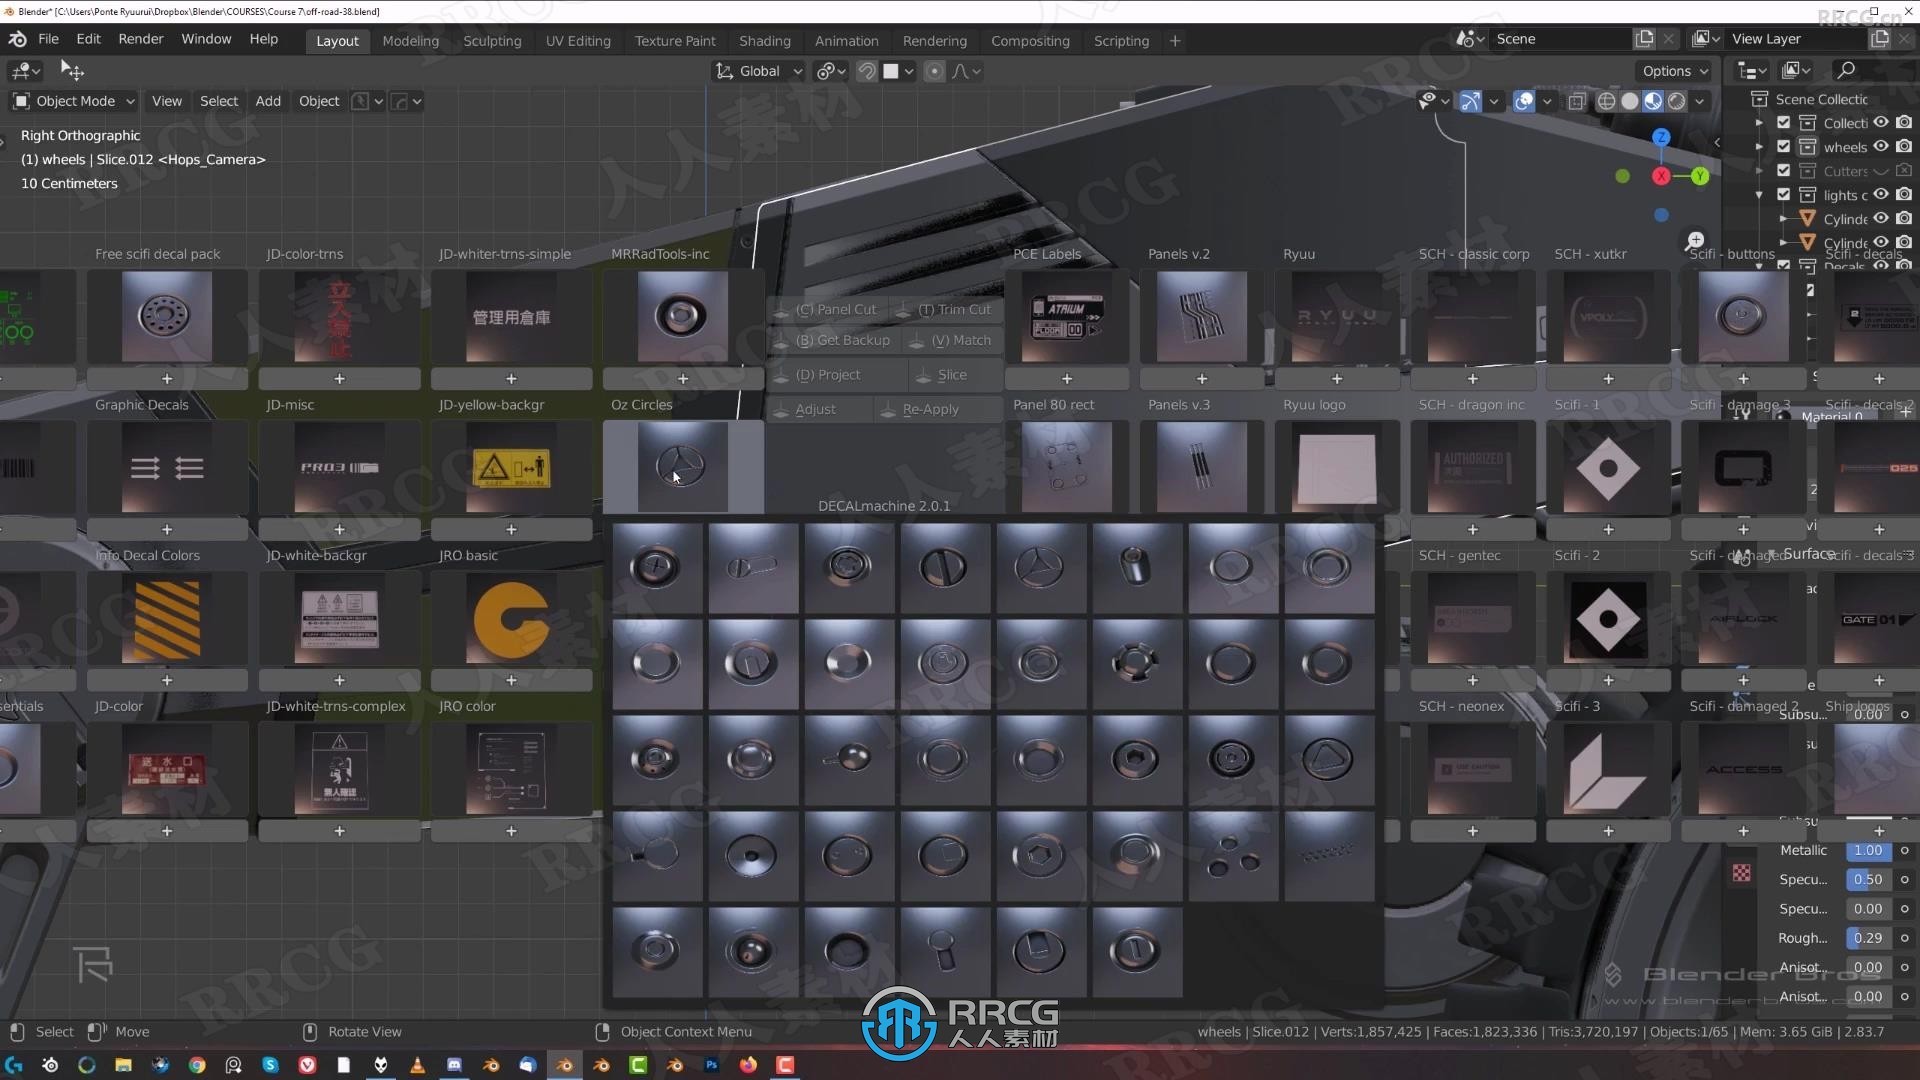Select the cursor move tool icon
Image resolution: width=1920 pixels, height=1080 pixels.
pyautogui.click(x=72, y=70)
